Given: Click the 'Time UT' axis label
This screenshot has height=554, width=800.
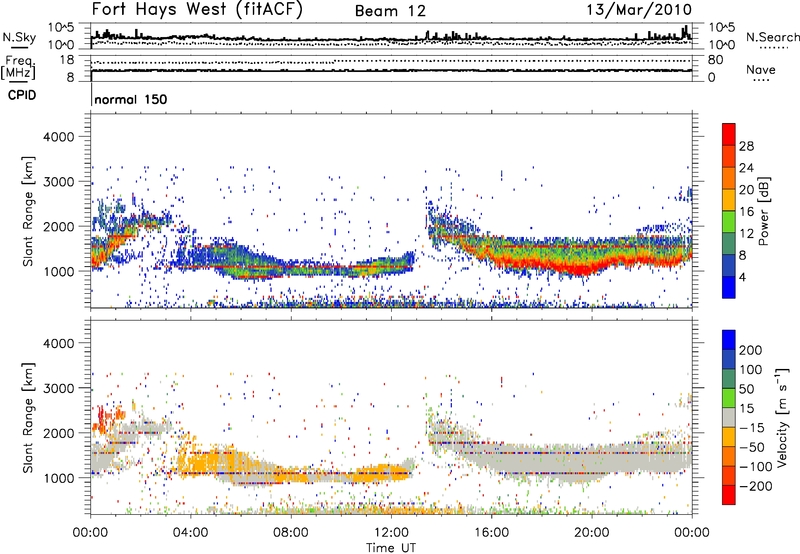Looking at the screenshot, I should [391, 548].
